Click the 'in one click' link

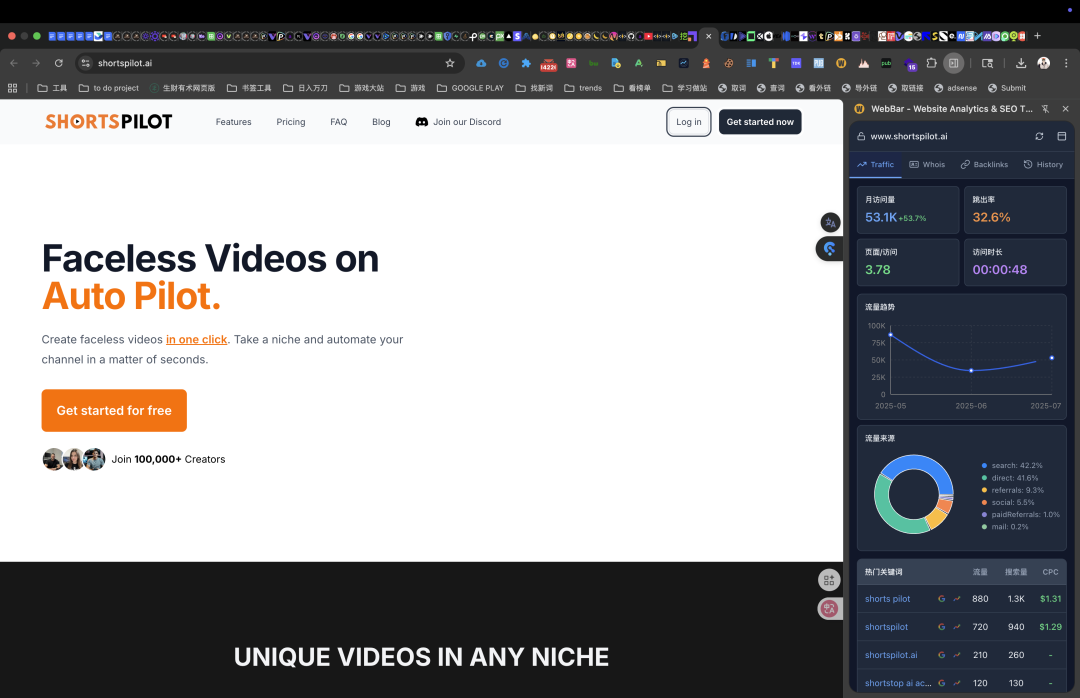[x=196, y=340]
